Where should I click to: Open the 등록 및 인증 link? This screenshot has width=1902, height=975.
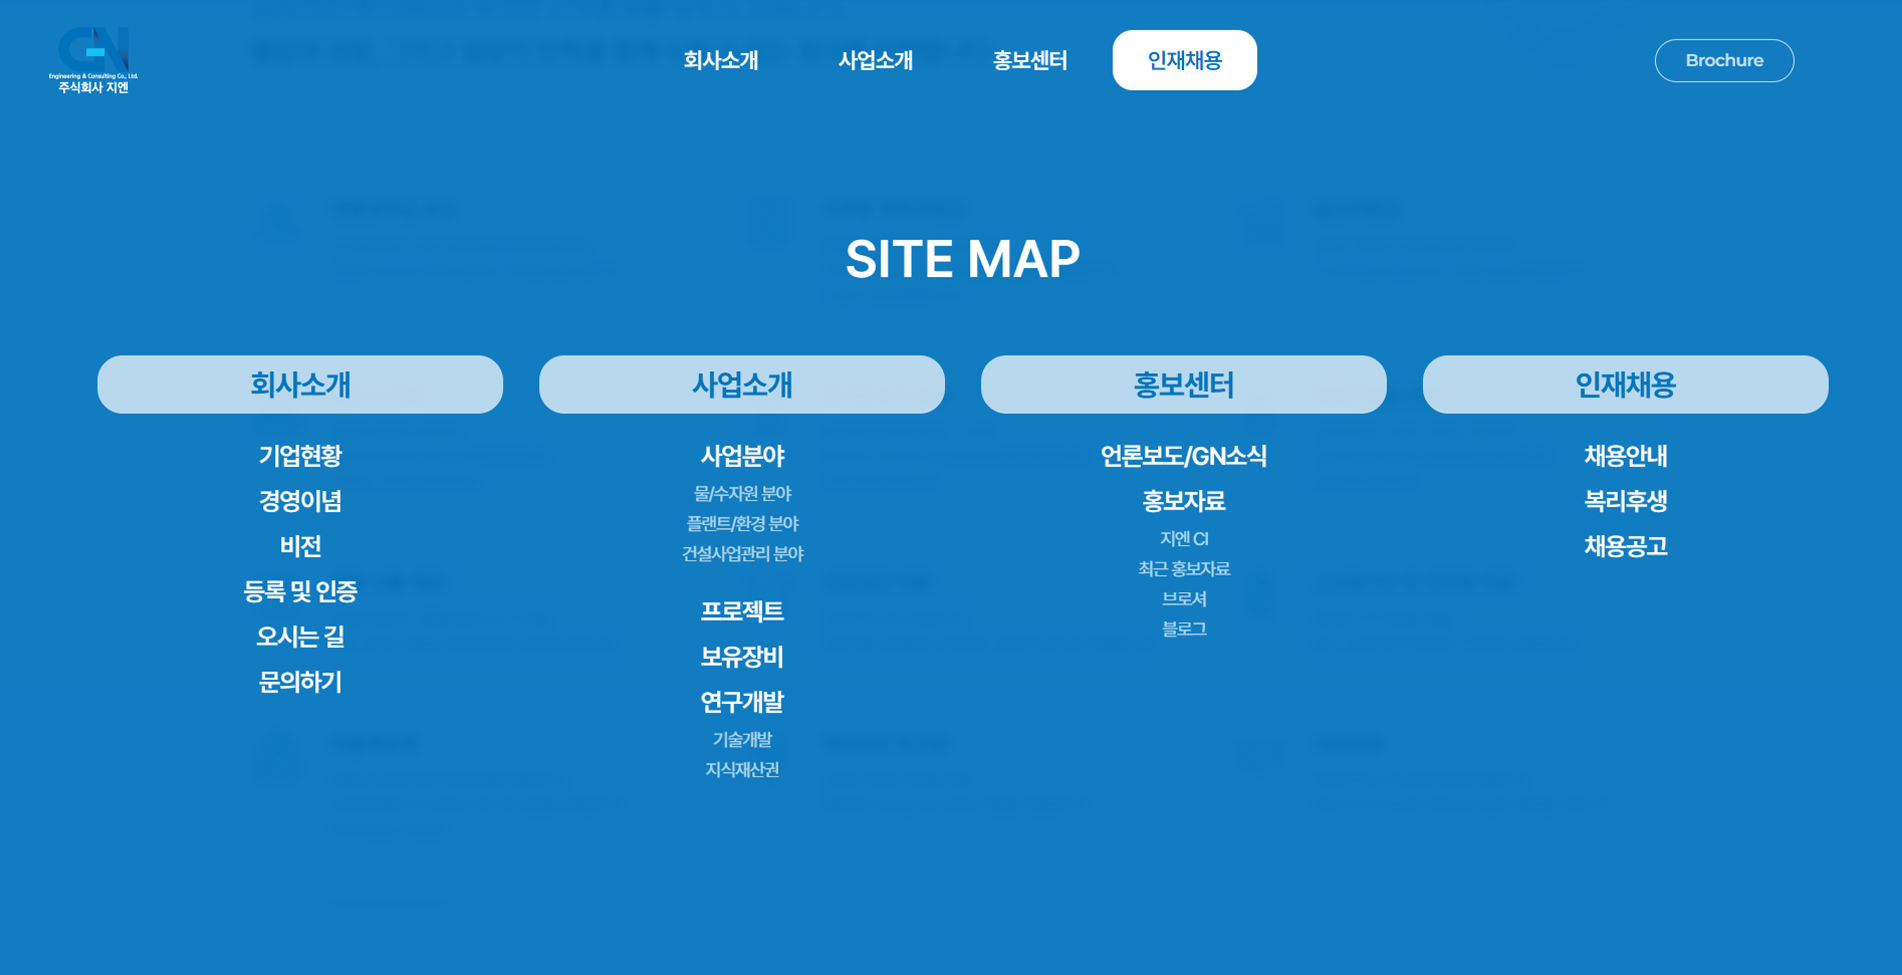tap(300, 592)
